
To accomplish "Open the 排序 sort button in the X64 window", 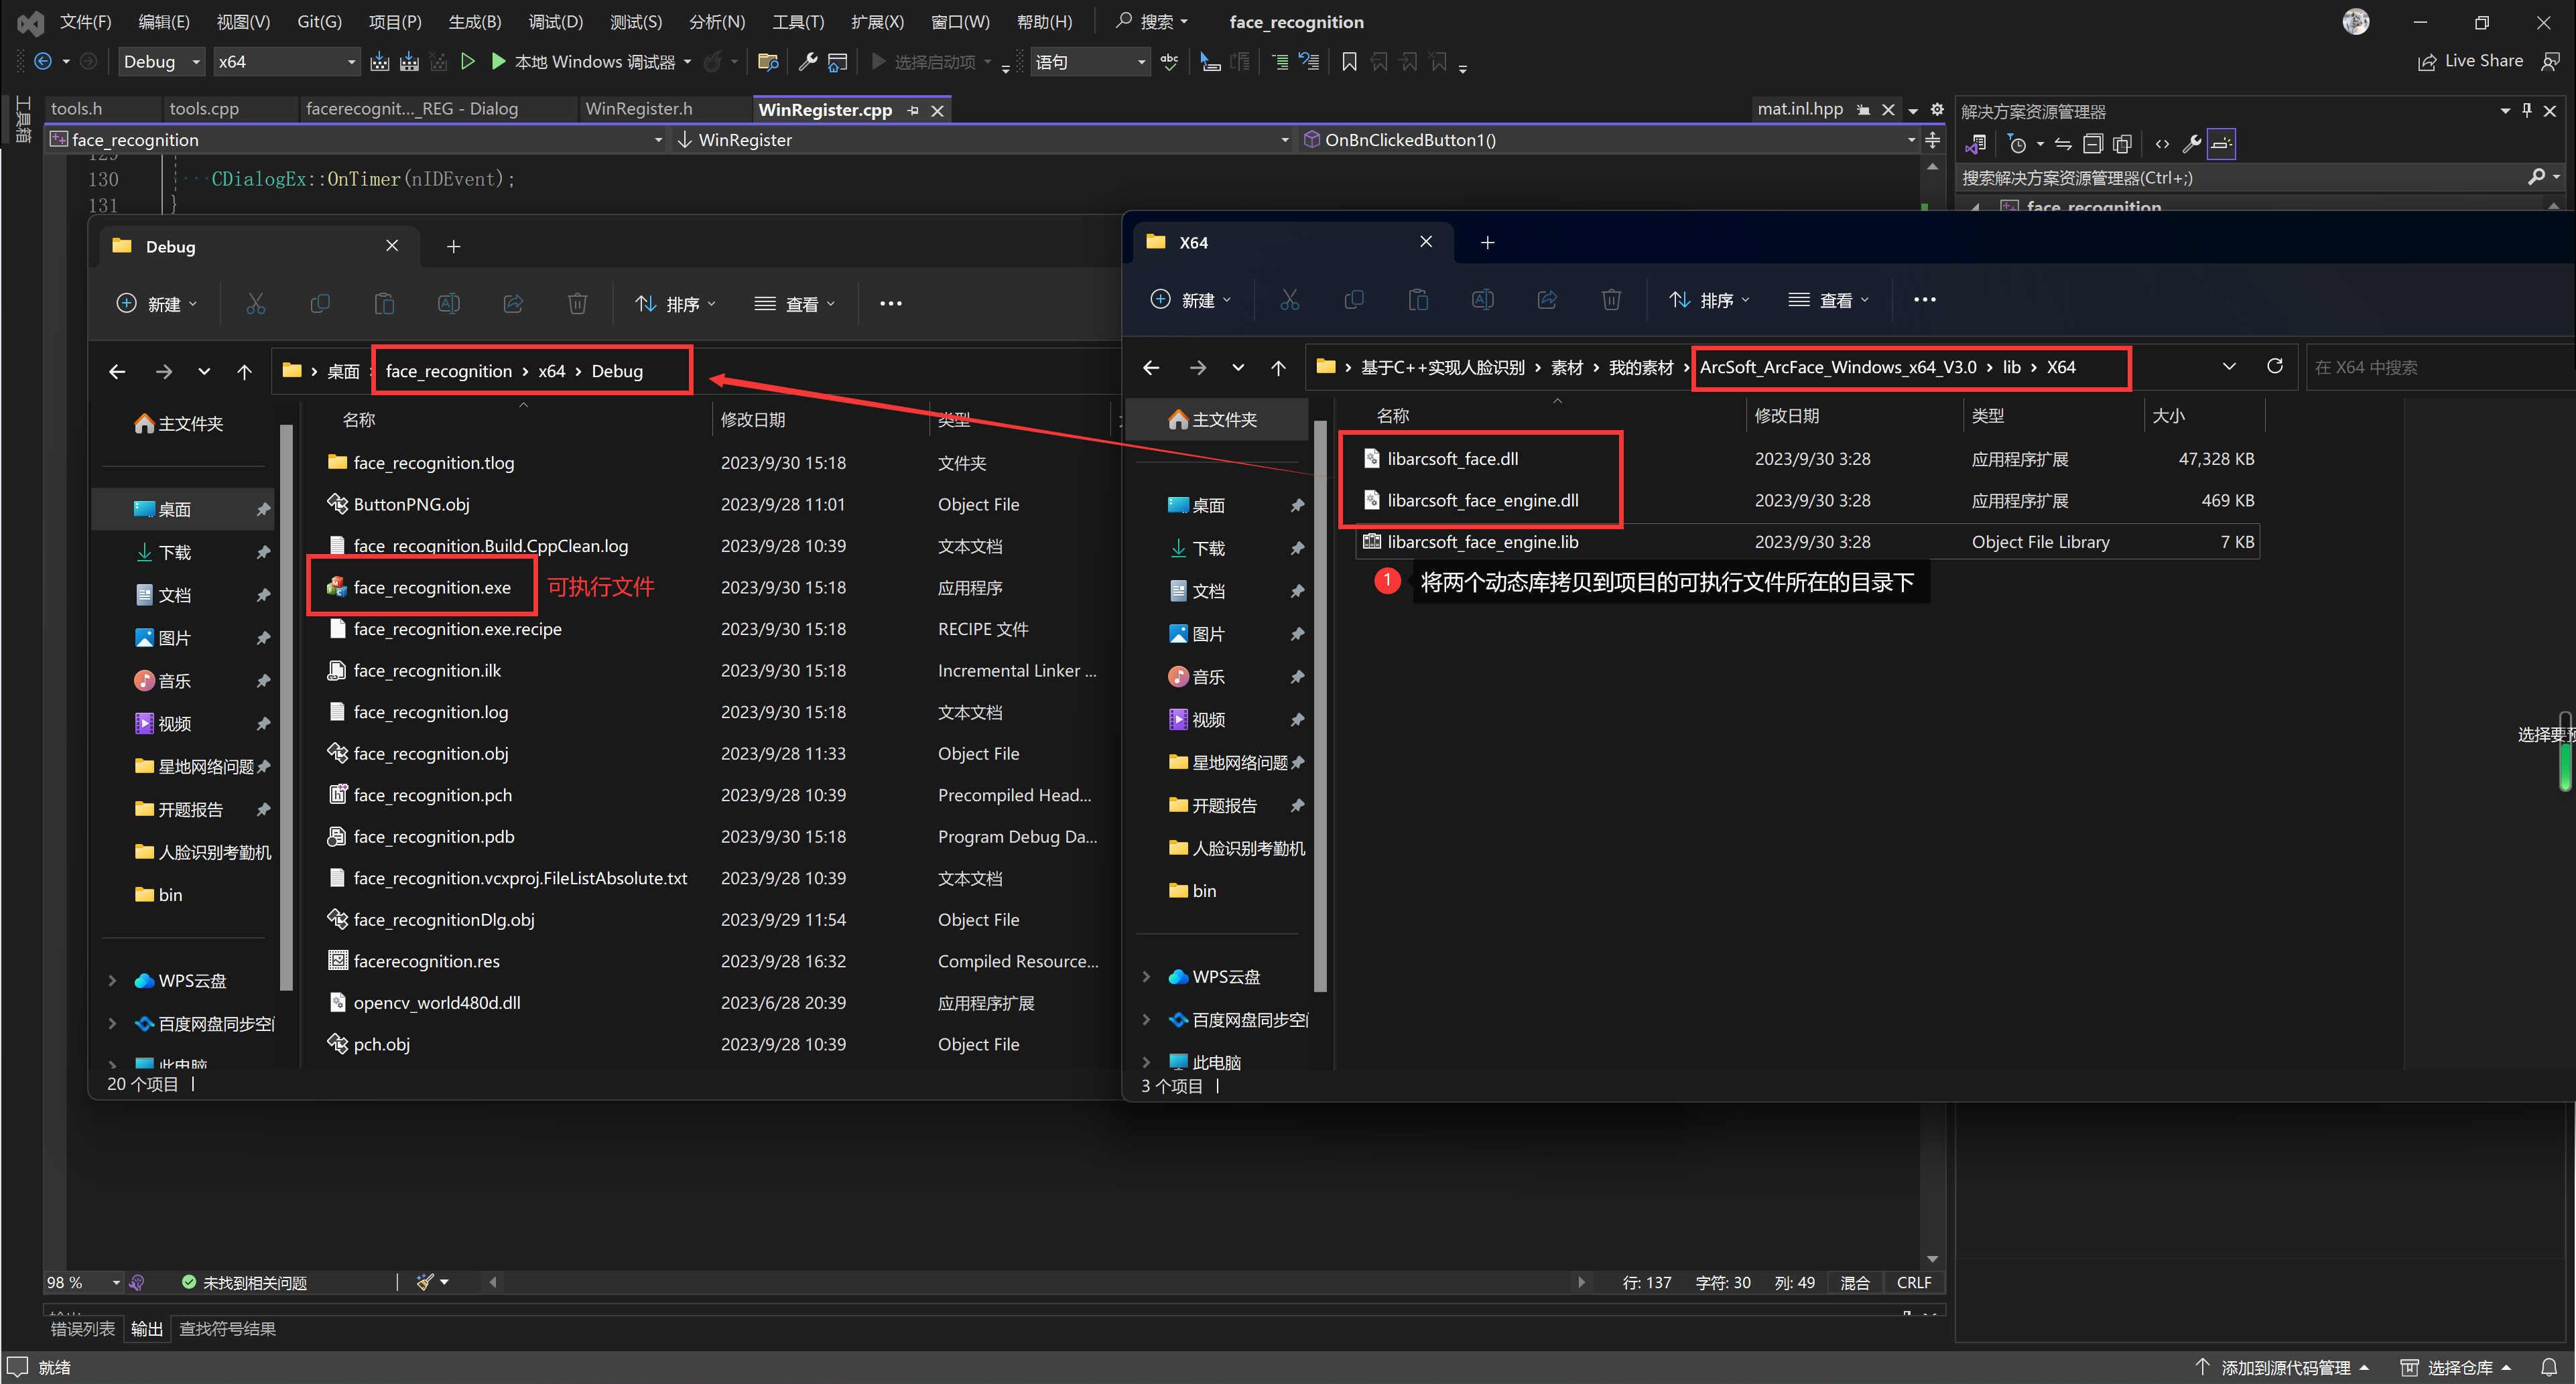I will tap(1709, 300).
